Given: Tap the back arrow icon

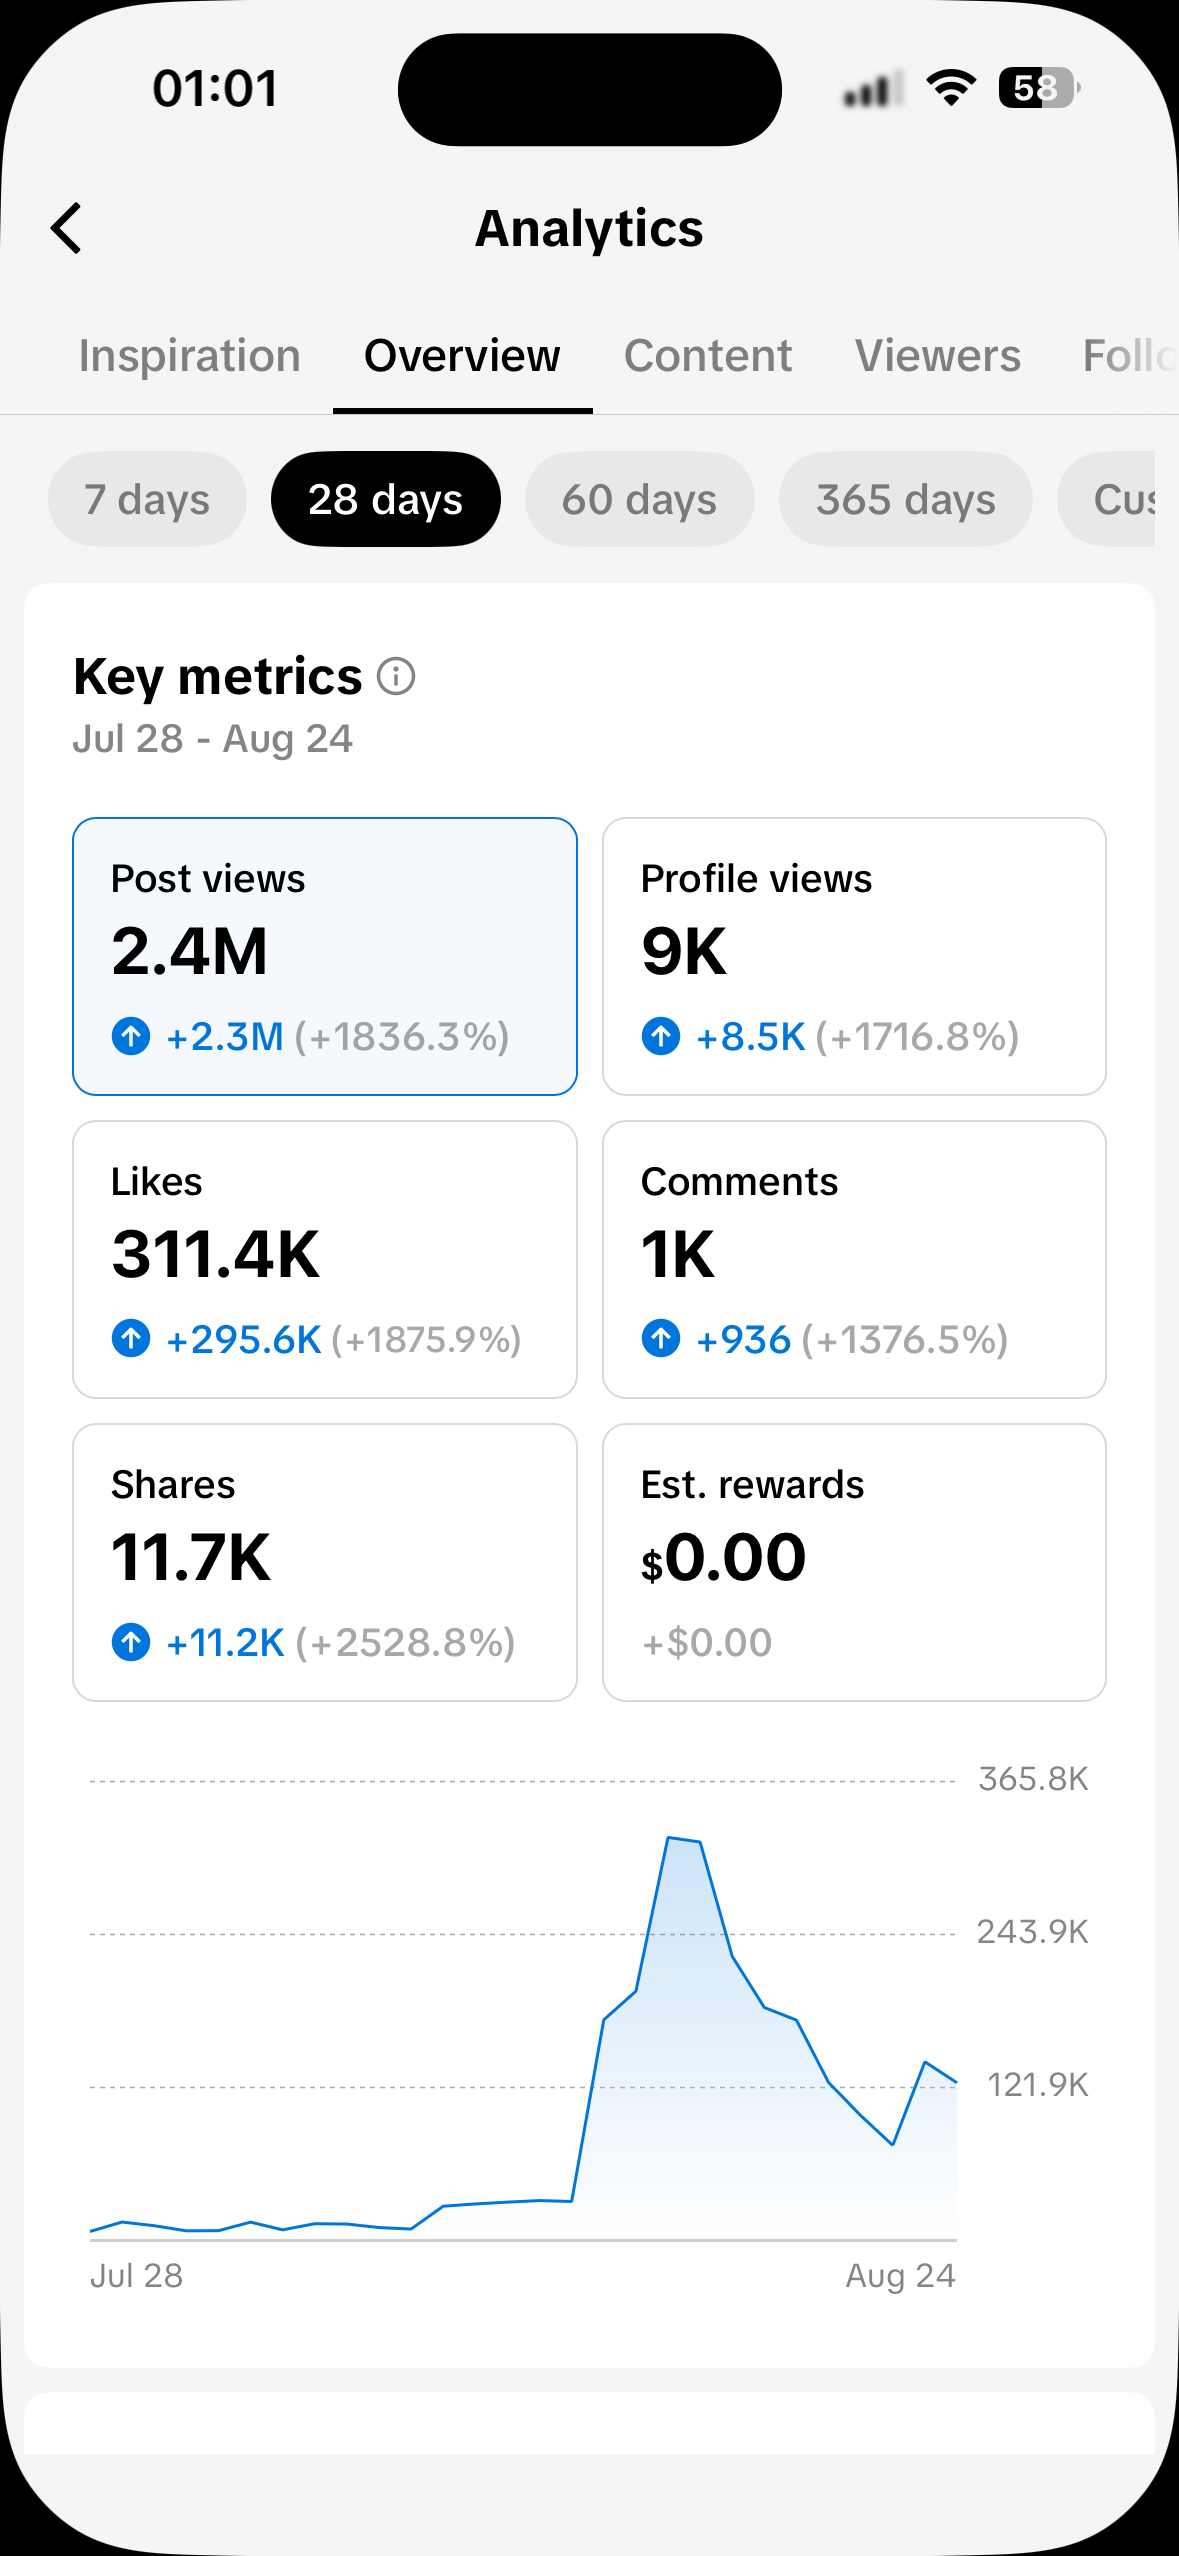Looking at the screenshot, I should (x=66, y=228).
